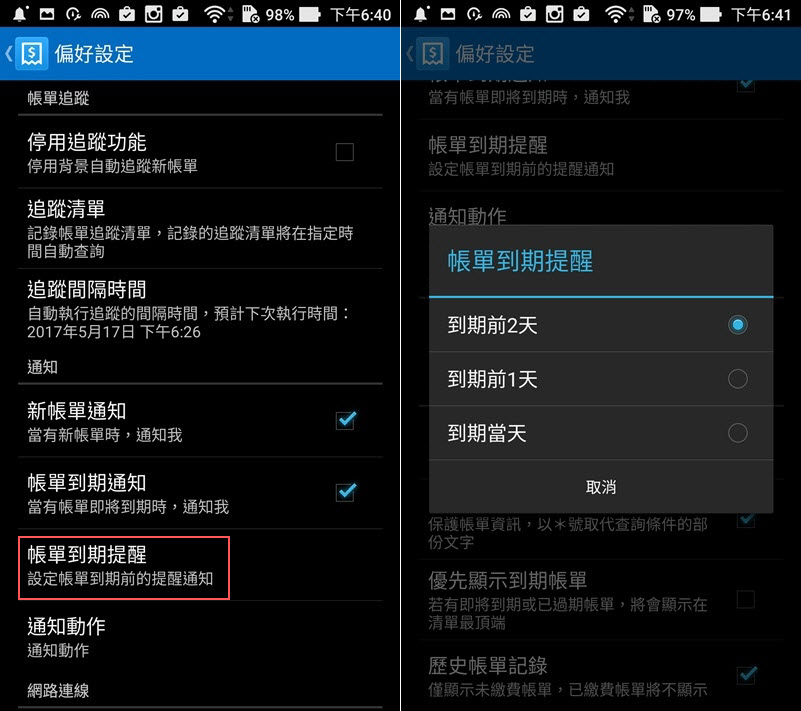The image size is (801, 711).
Task: Open the 通知動作 setting on left screen
Action: [200, 637]
